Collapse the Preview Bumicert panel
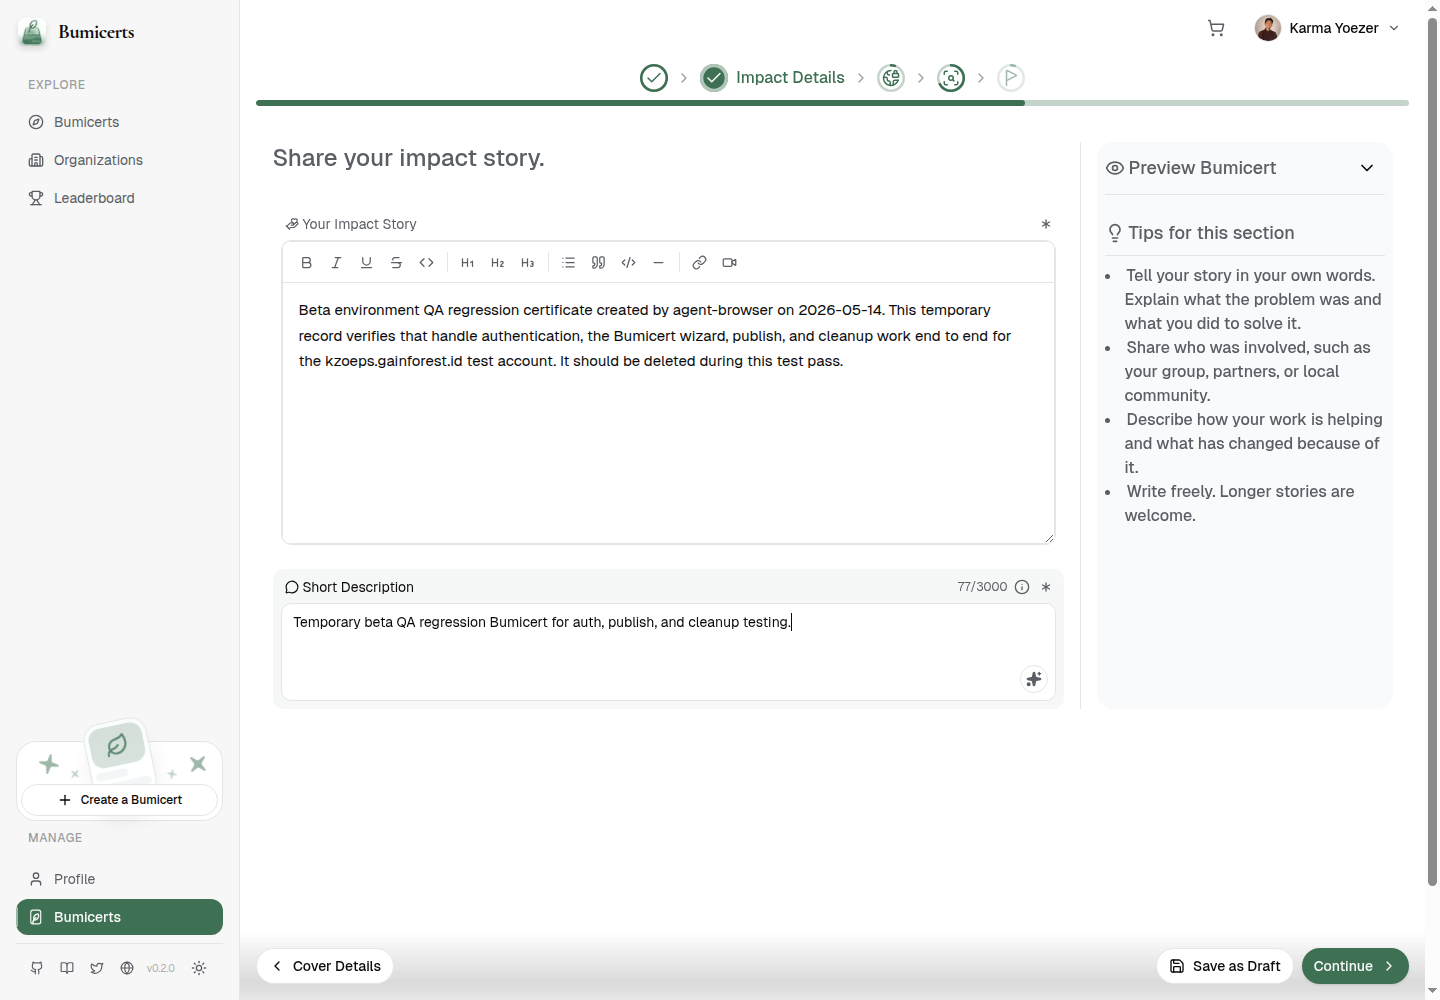This screenshot has height=1000, width=1440. 1367,168
